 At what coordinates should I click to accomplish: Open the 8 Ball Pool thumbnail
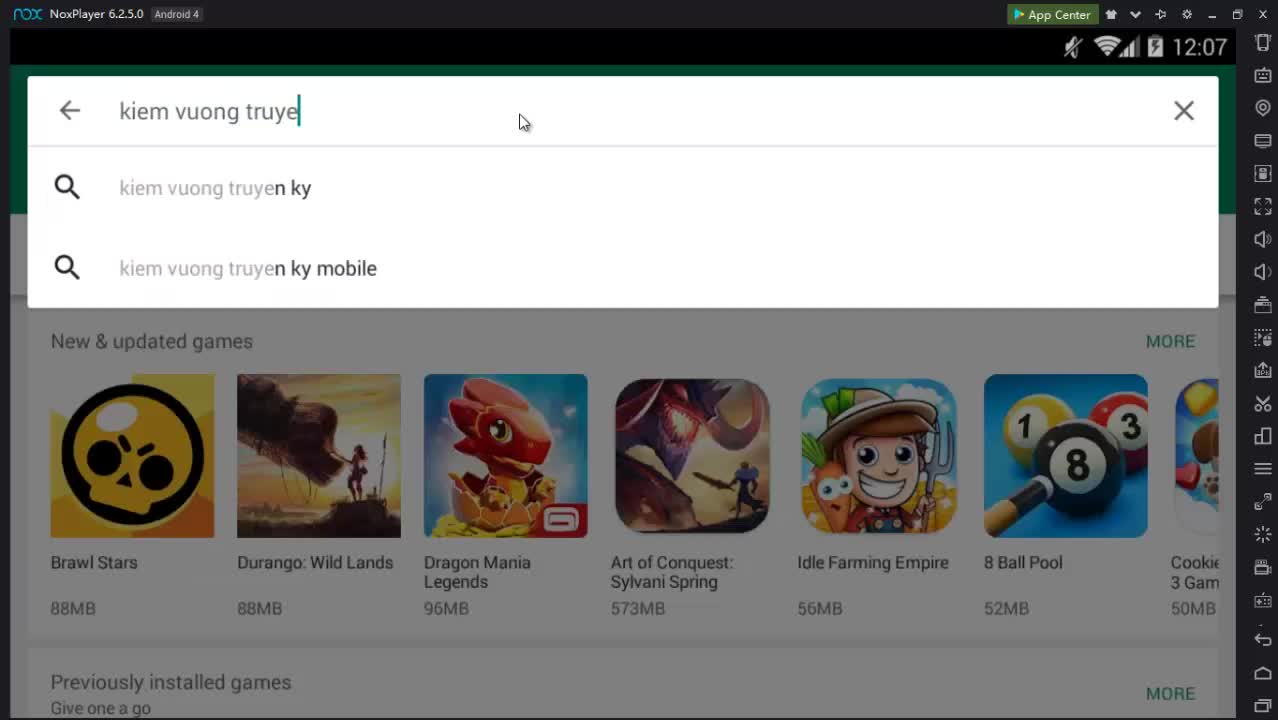pyautogui.click(x=1066, y=456)
